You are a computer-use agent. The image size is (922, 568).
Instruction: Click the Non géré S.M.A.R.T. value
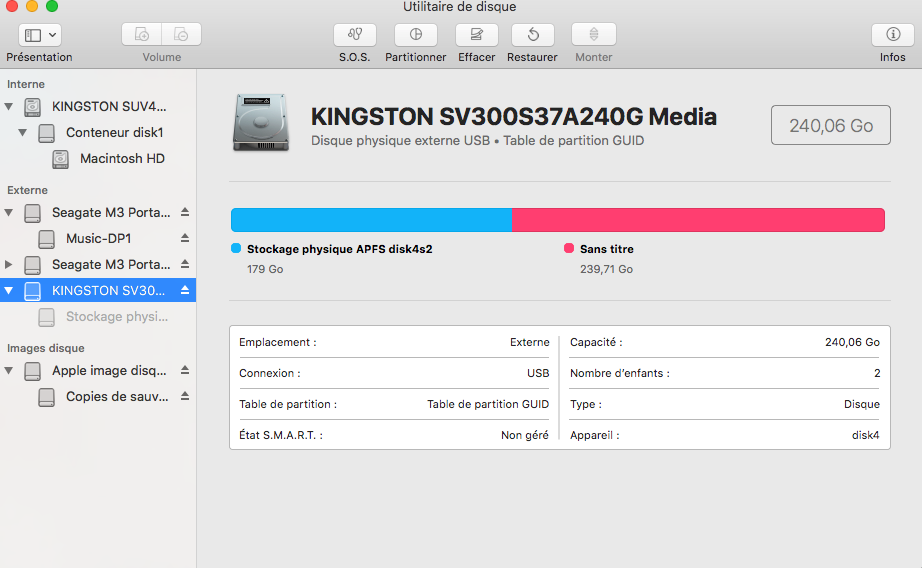[x=525, y=435]
